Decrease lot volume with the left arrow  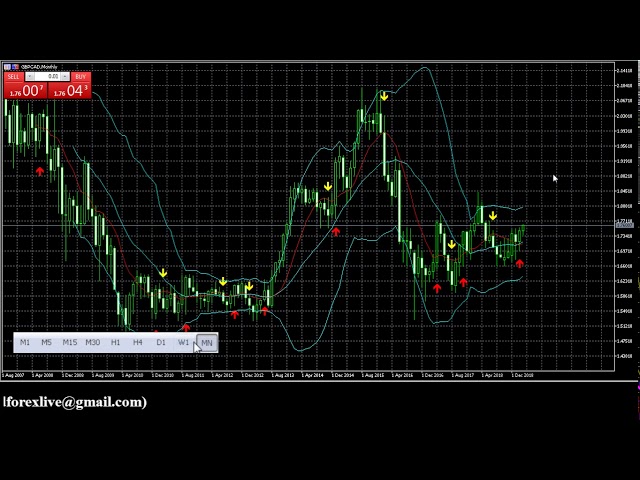[30, 77]
